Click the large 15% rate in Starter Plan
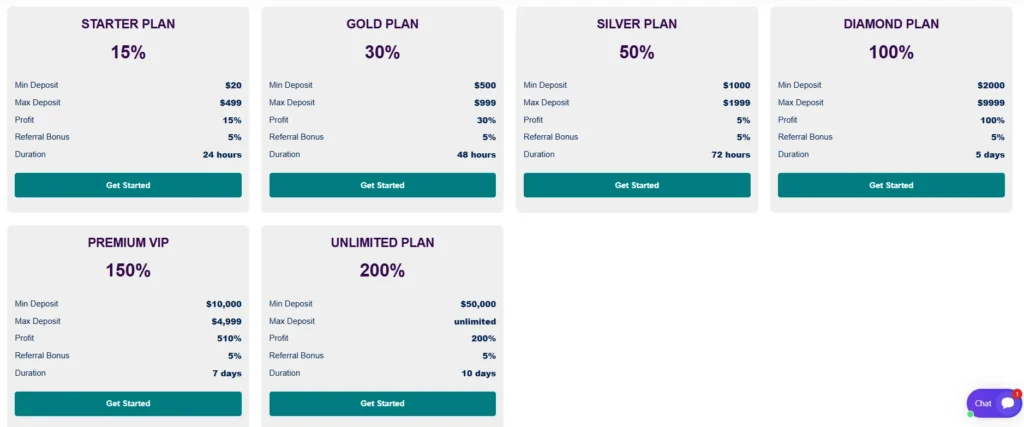This screenshot has height=427, width=1024. pos(128,52)
